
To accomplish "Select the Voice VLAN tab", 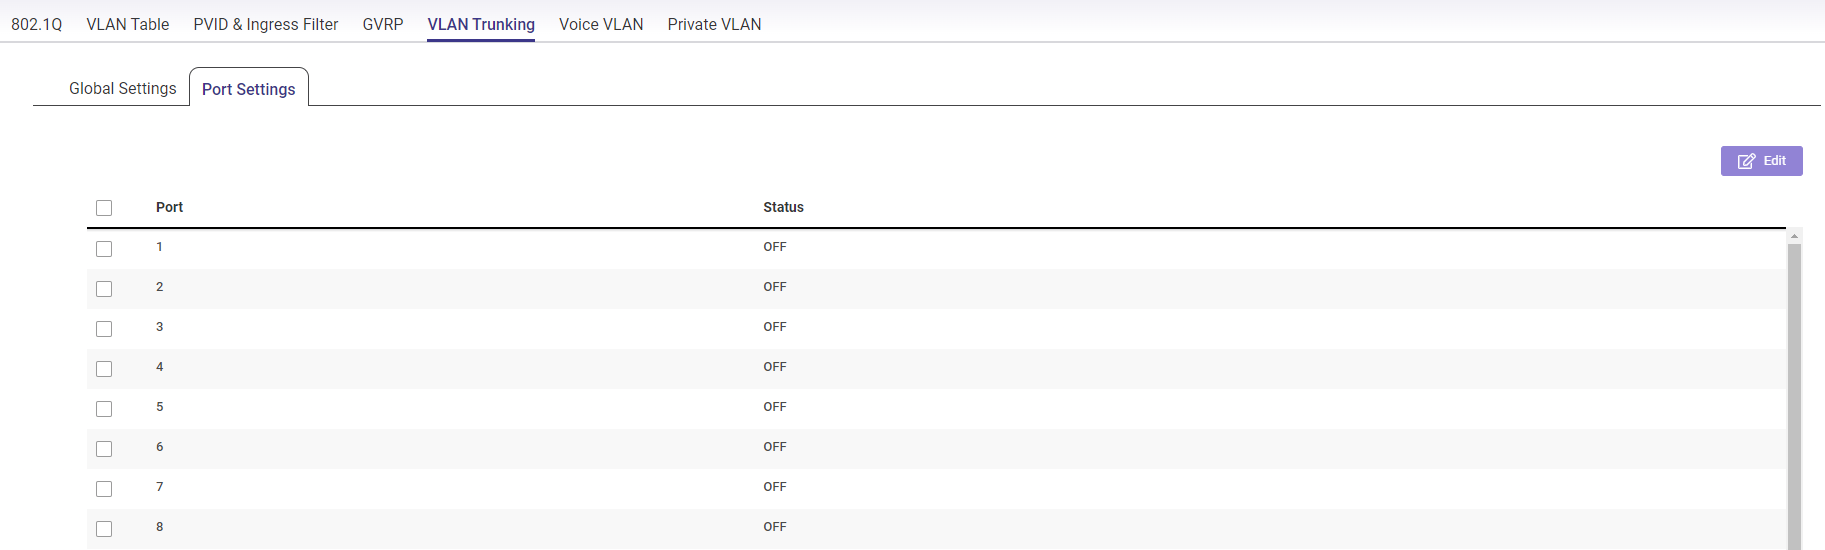I will point(601,24).
